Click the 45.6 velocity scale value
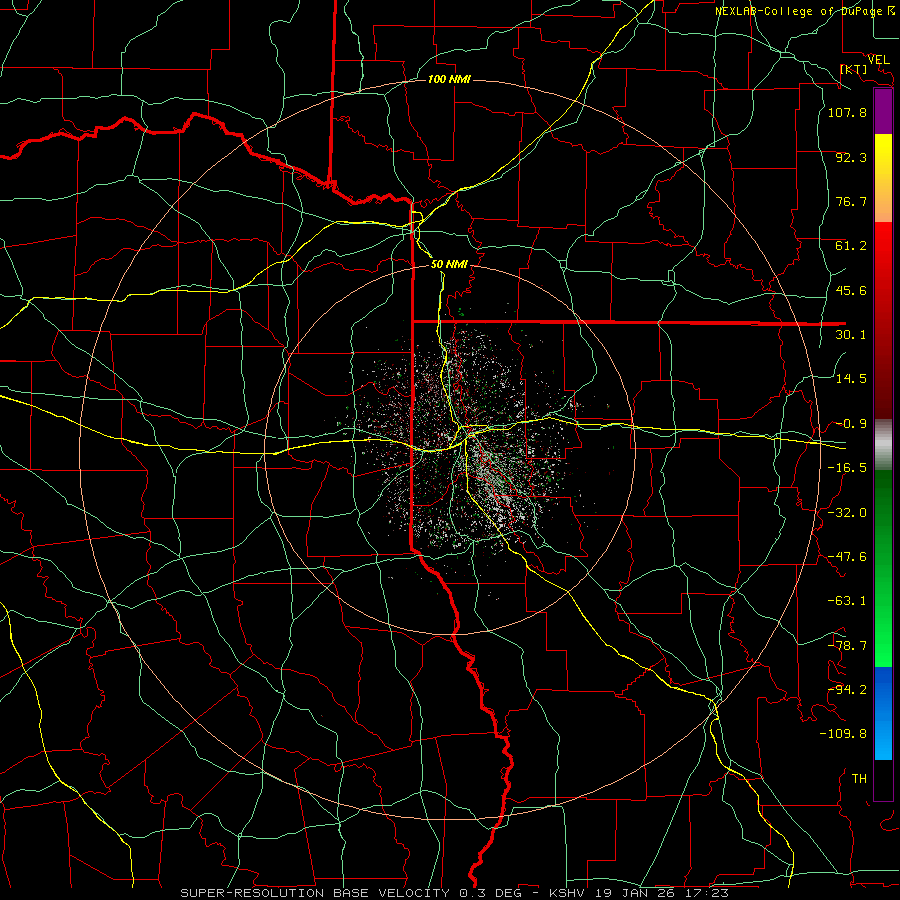Screen dimensions: 900x900 pyautogui.click(x=851, y=290)
